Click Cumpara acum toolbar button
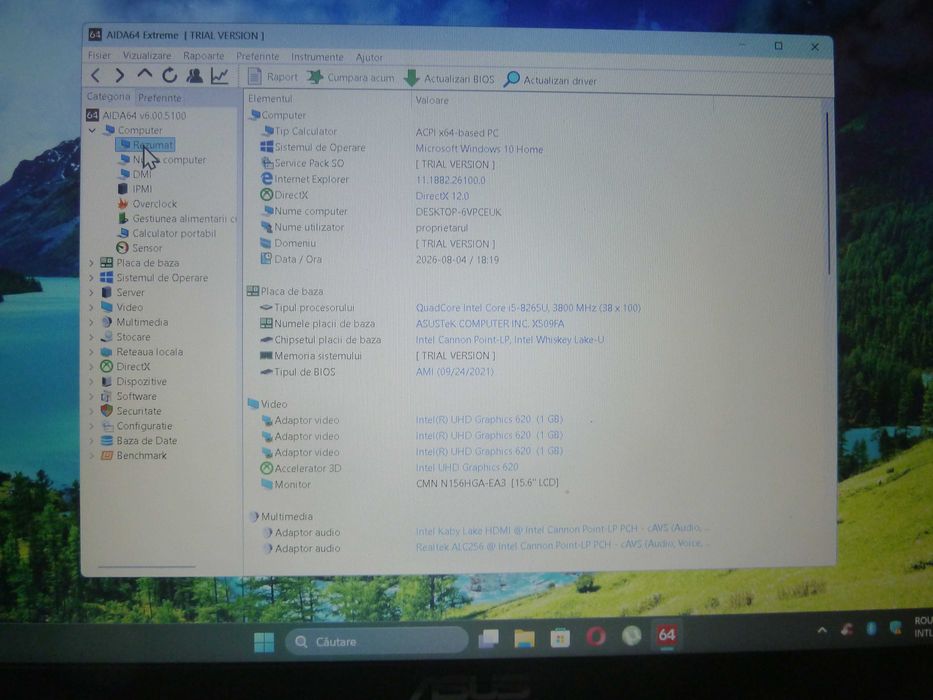Viewport: 933px width, 700px height. tap(350, 77)
